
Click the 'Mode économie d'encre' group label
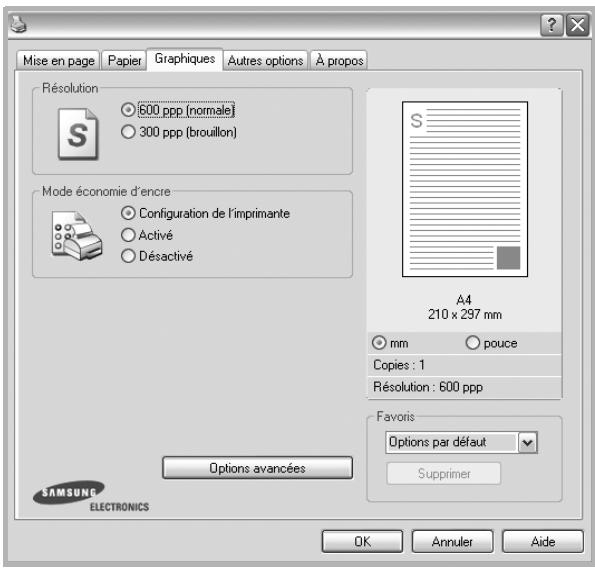tap(106, 192)
